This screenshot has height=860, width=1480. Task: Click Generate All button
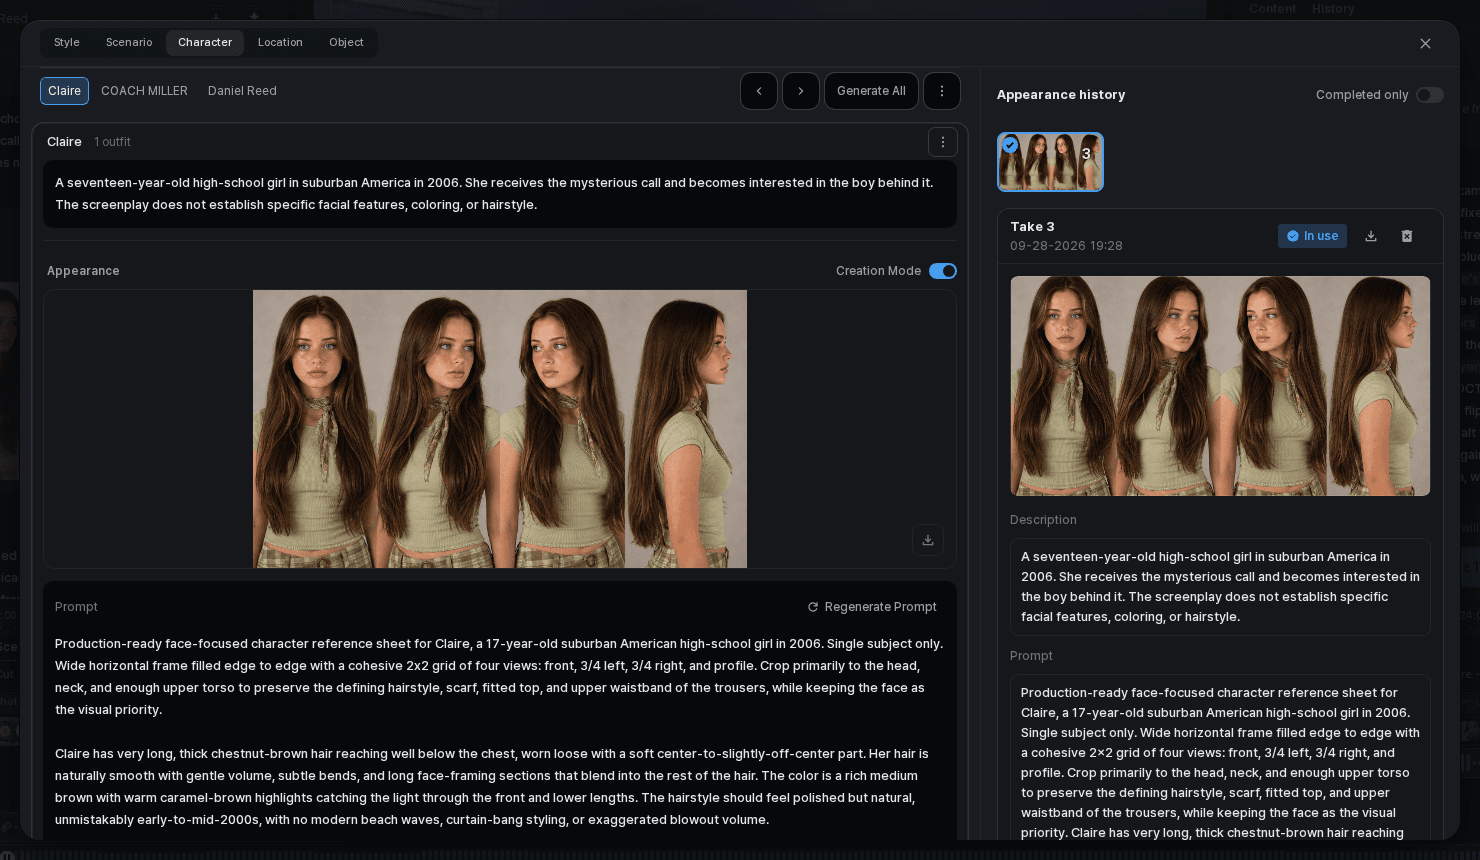(871, 91)
